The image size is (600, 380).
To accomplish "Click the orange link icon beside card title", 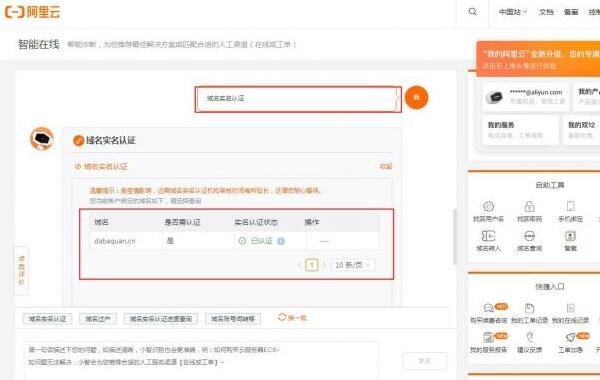I will point(78,140).
